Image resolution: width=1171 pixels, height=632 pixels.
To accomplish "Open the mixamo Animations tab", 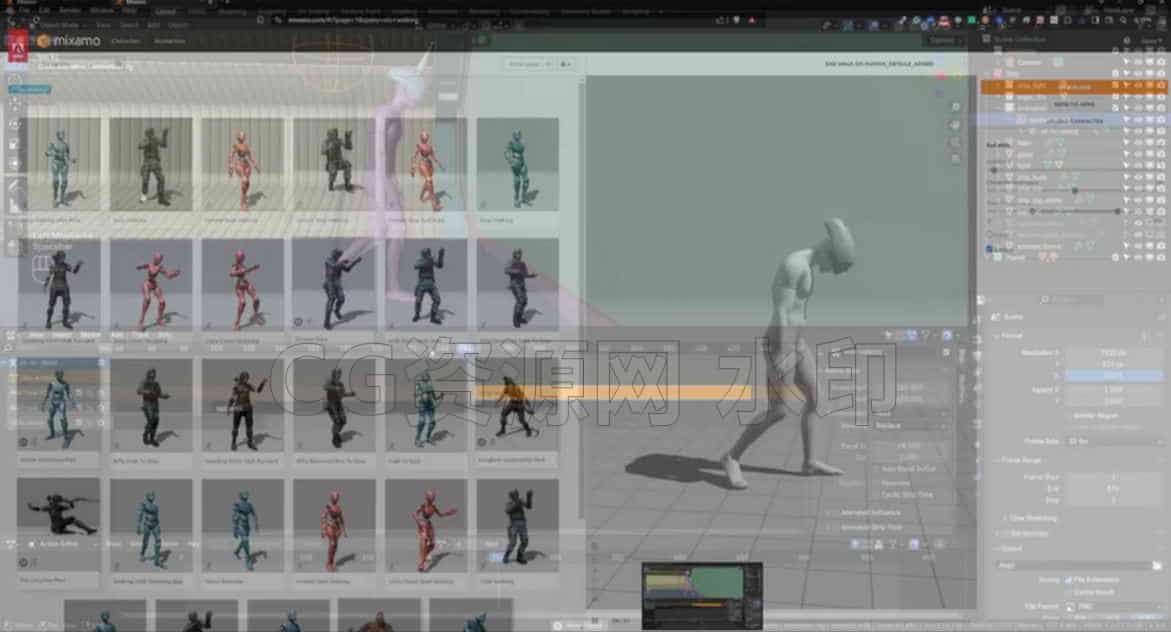I will tap(170, 41).
